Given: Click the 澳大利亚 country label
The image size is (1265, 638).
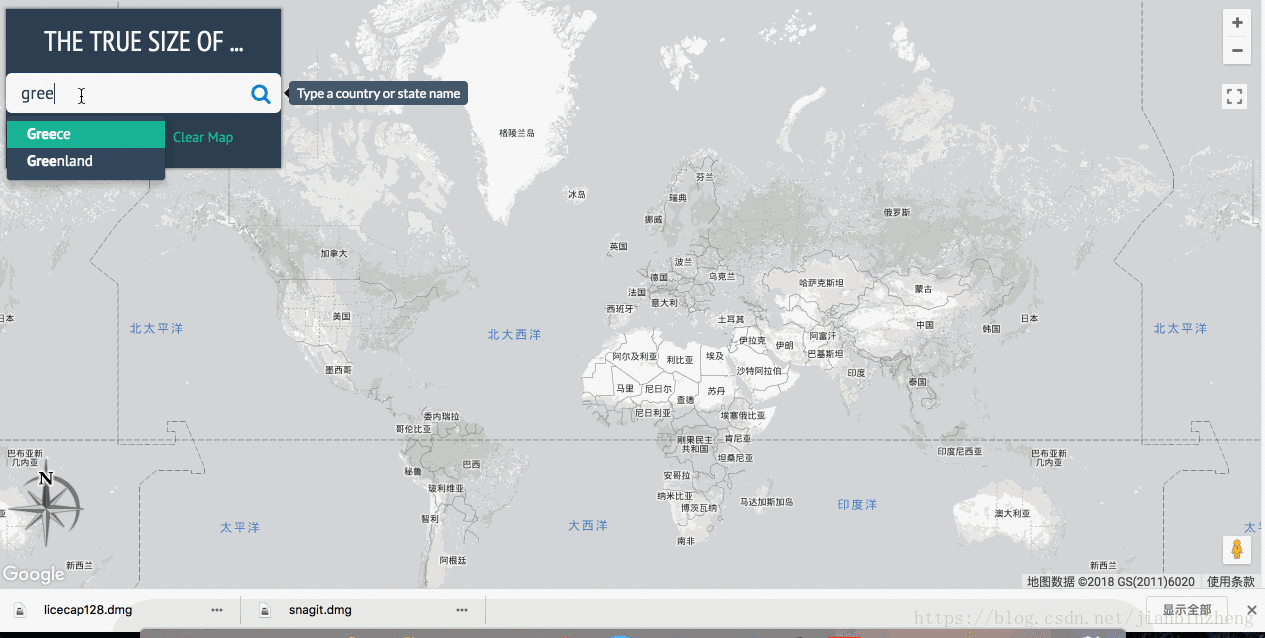Looking at the screenshot, I should [1012, 513].
